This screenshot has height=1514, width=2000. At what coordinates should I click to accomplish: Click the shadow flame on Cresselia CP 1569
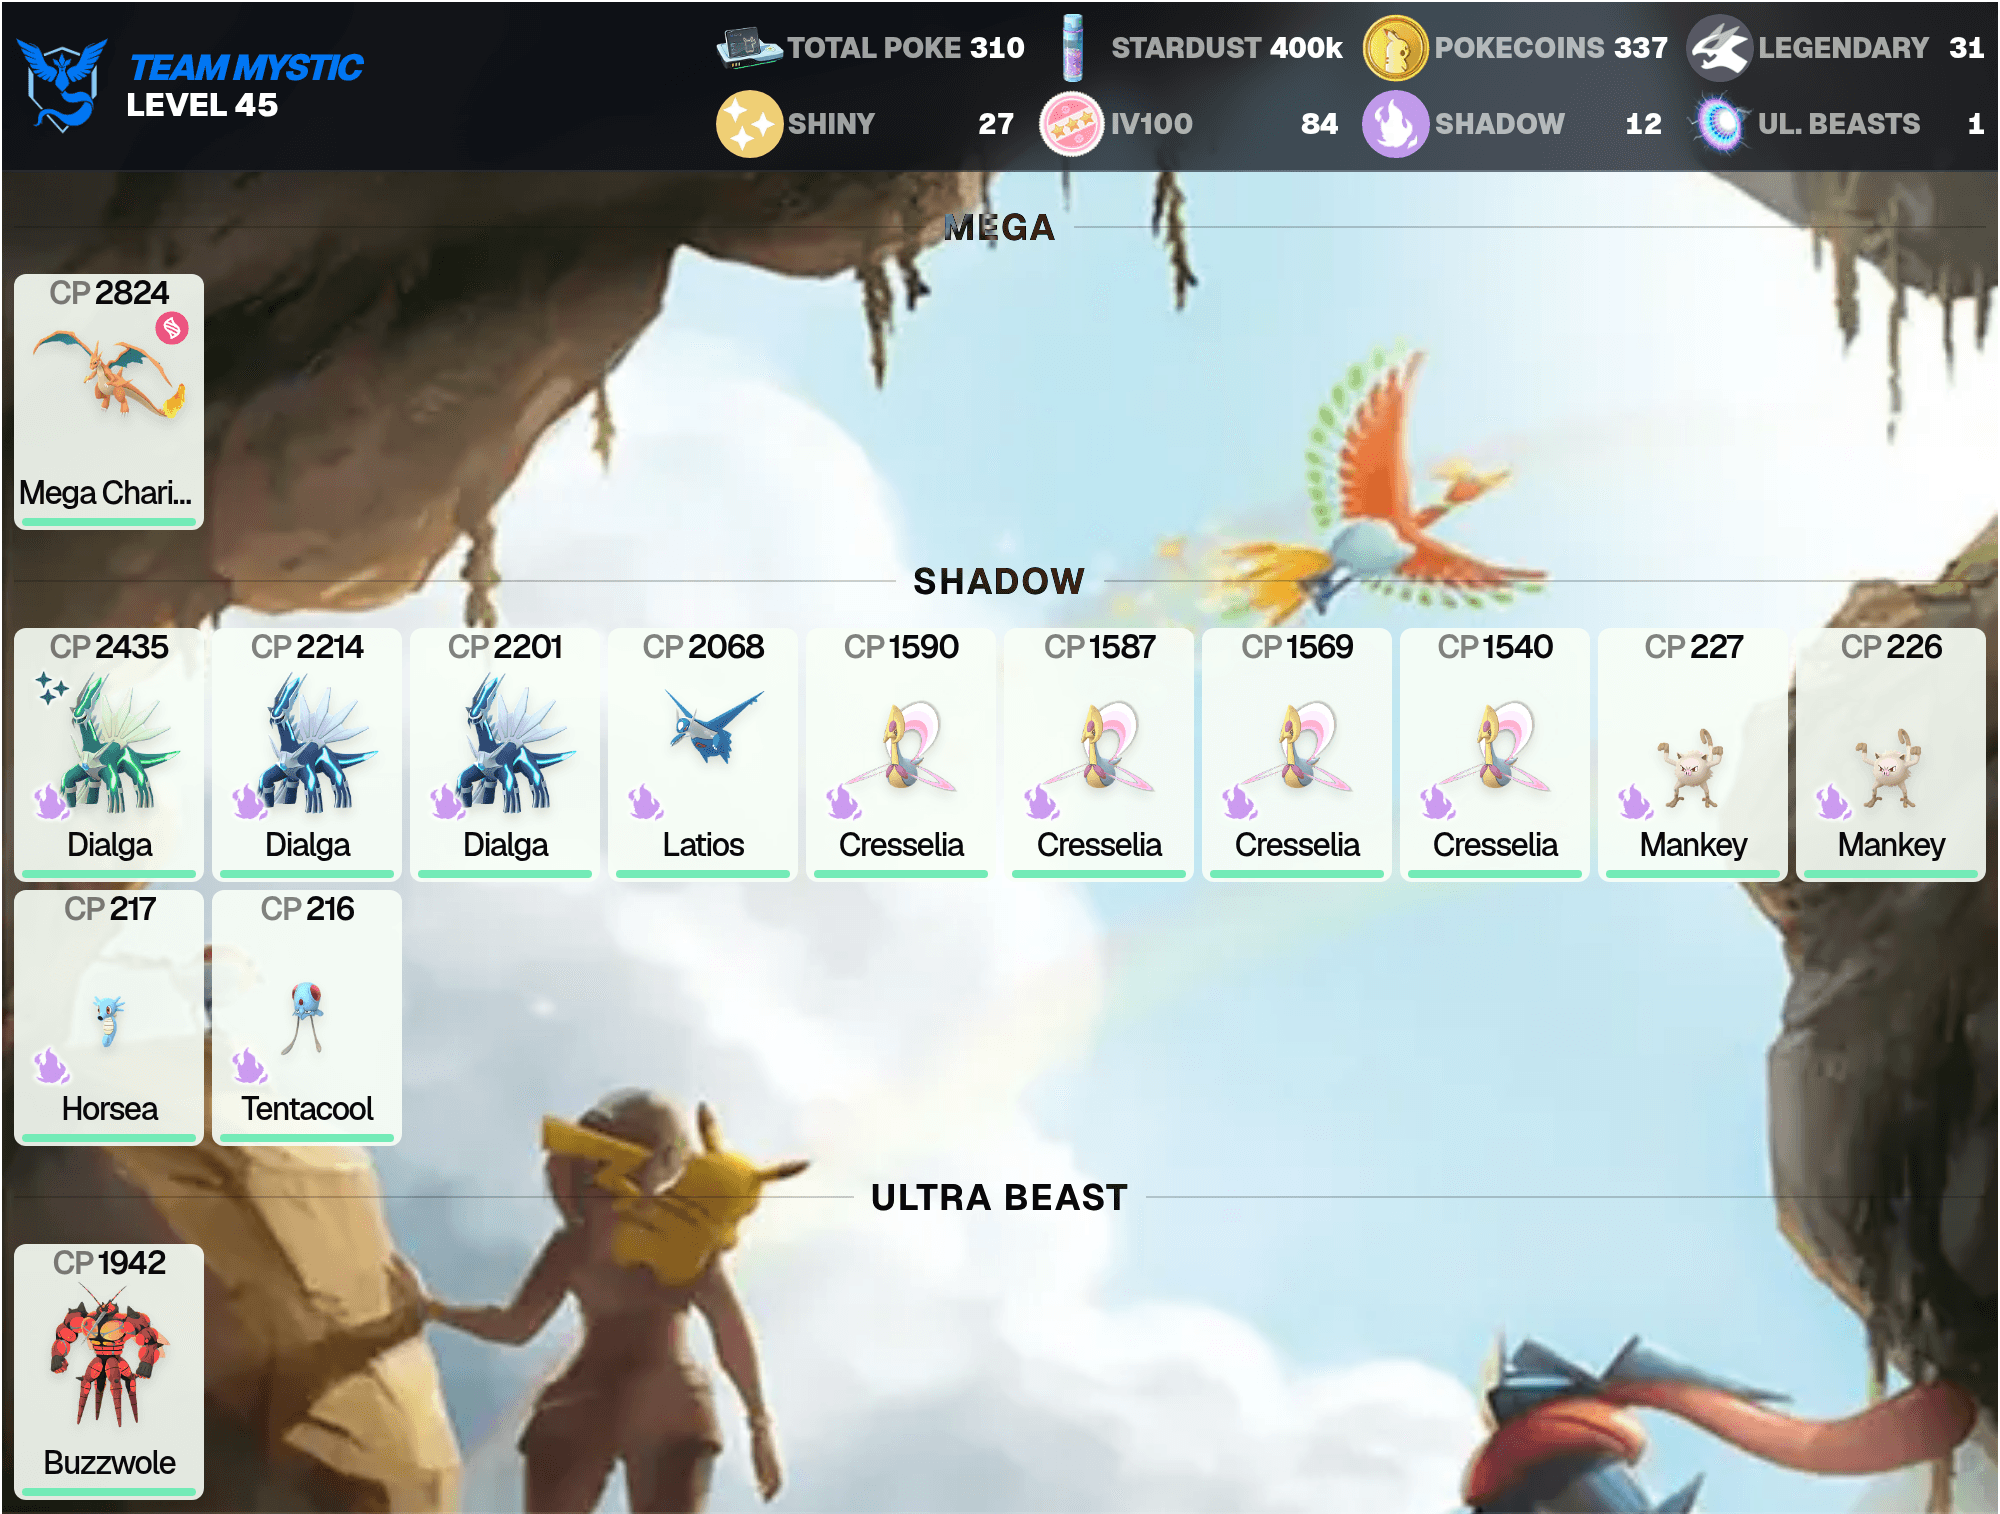coord(1239,801)
